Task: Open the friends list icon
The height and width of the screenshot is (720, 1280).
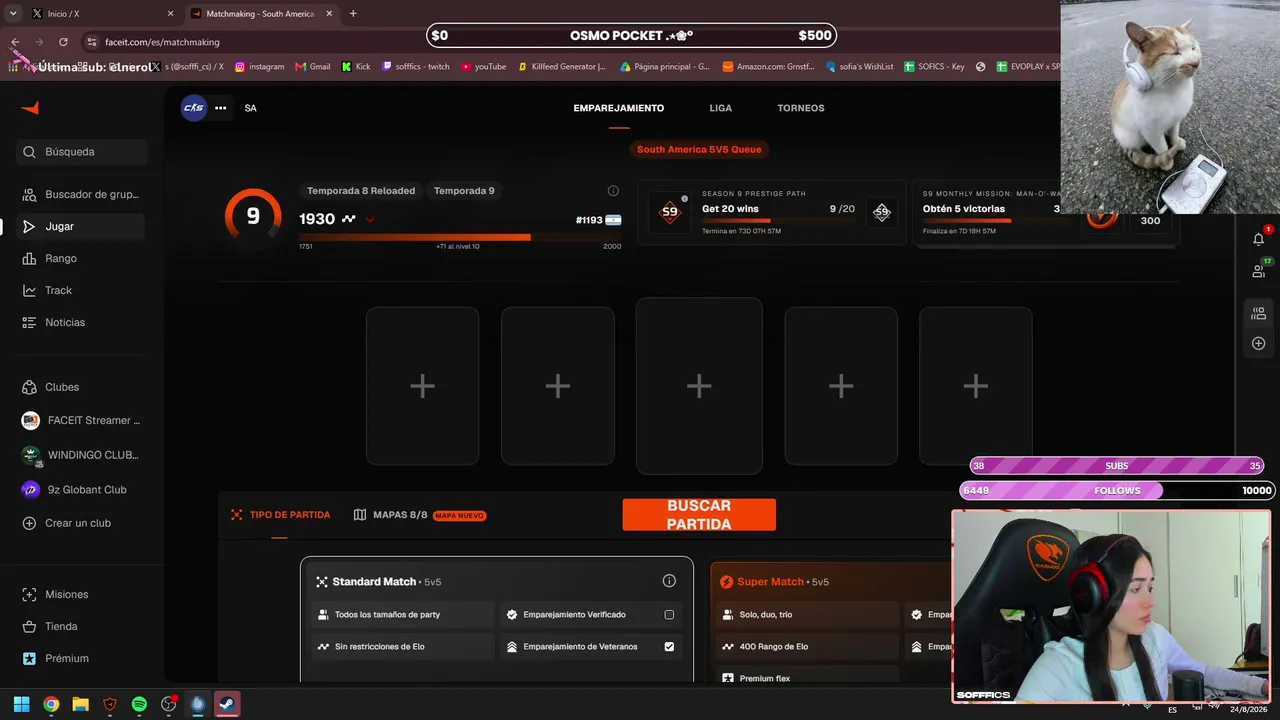Action: (x=1258, y=270)
